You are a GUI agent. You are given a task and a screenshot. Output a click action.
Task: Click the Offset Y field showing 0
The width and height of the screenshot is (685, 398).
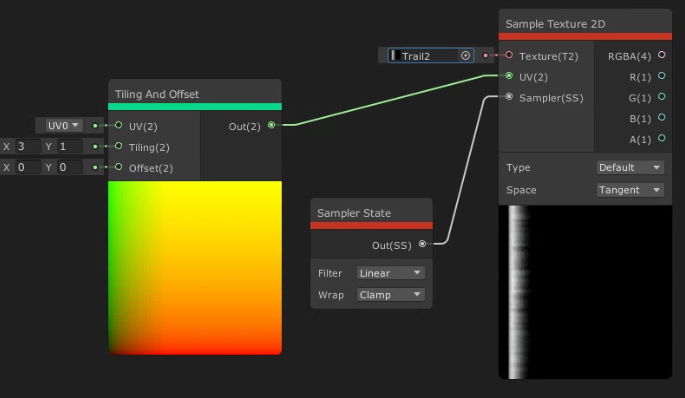[x=69, y=167]
